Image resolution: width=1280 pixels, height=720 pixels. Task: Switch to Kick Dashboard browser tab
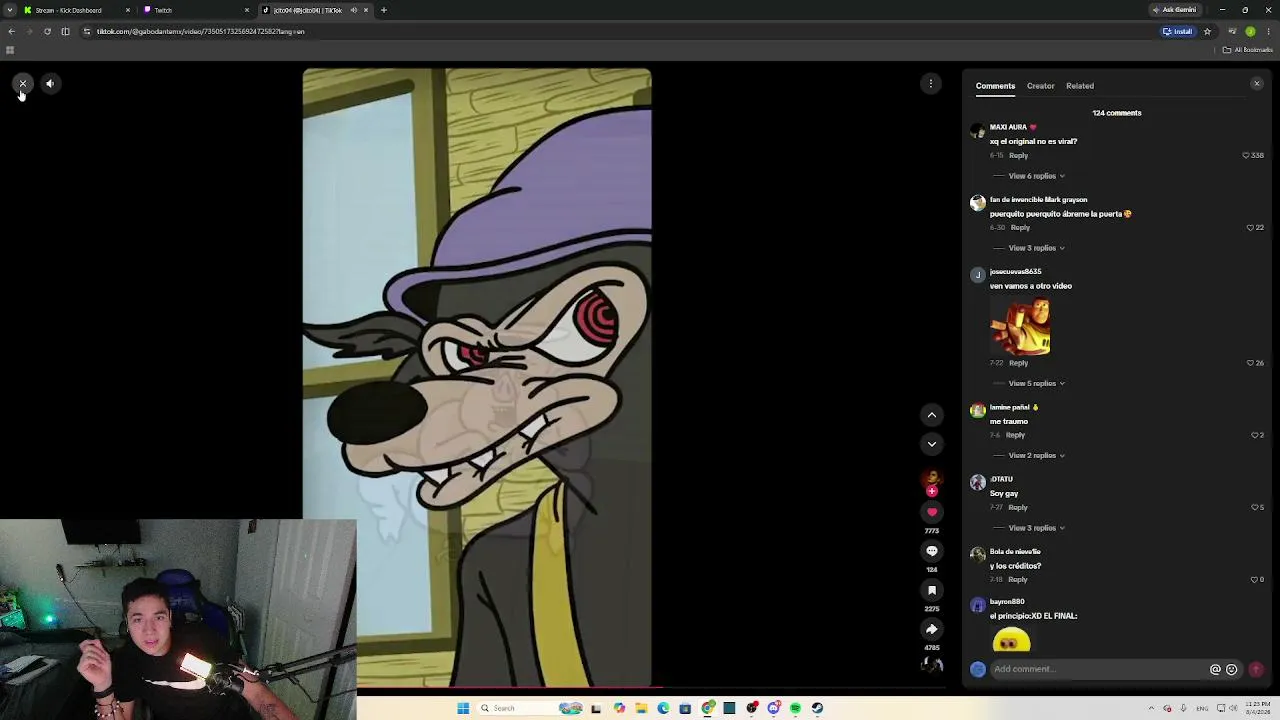[x=77, y=10]
